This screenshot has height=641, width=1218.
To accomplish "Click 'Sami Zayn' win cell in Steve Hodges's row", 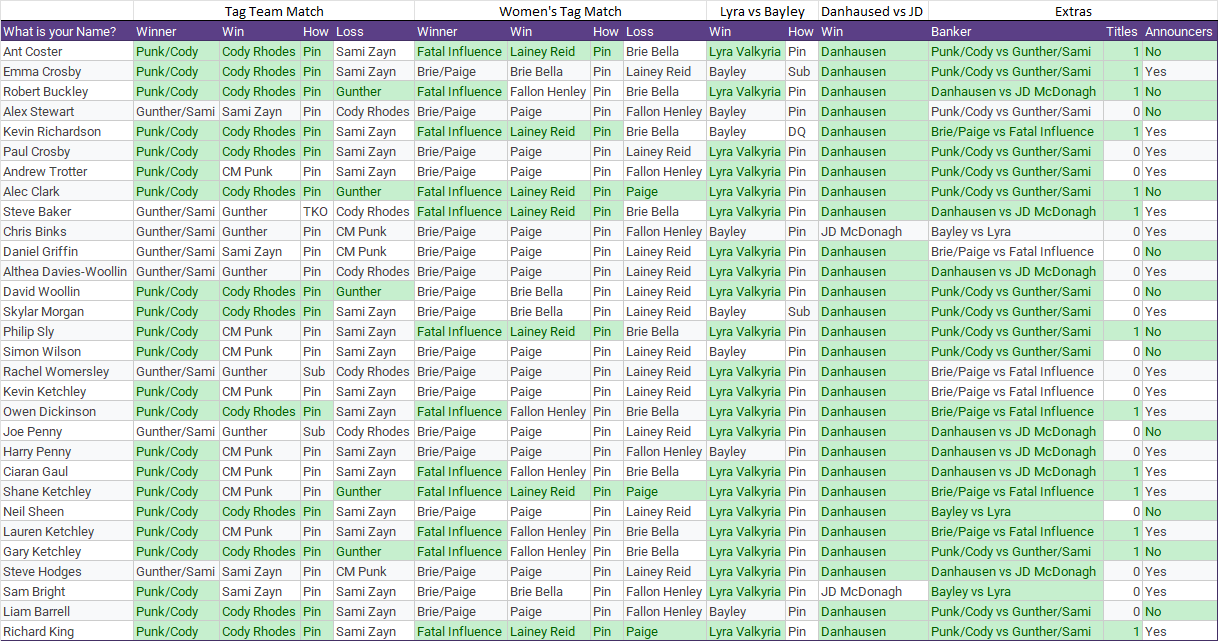I will (x=259, y=571).
